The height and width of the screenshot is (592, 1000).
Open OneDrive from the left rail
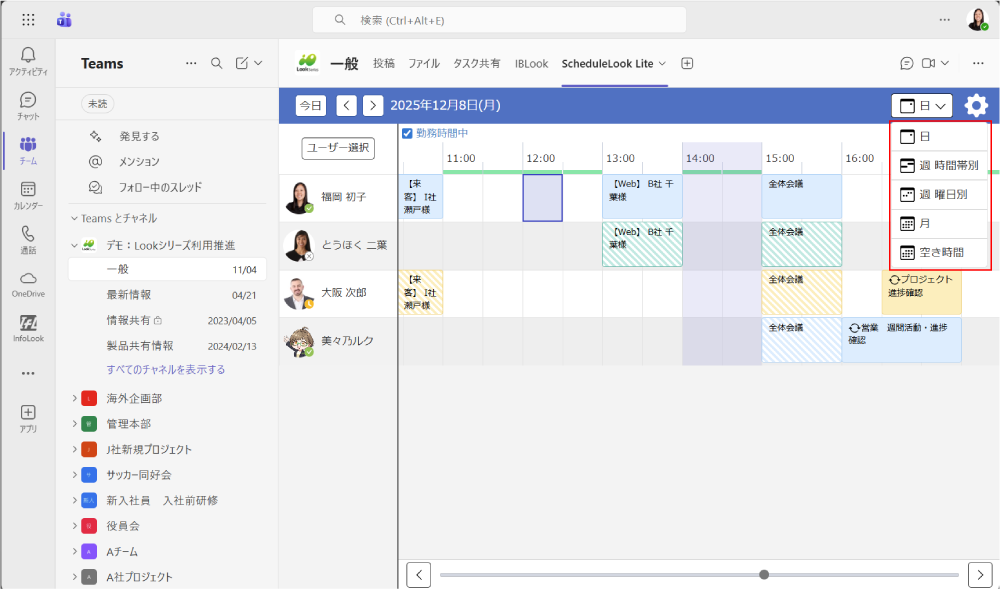point(28,282)
